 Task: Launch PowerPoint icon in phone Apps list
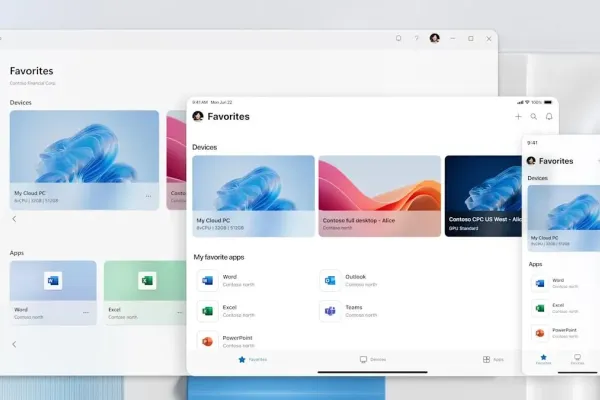click(540, 333)
